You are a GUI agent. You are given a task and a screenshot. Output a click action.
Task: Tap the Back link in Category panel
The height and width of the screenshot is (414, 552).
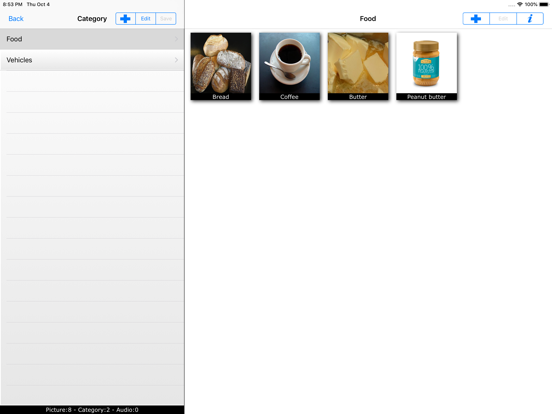(x=16, y=19)
